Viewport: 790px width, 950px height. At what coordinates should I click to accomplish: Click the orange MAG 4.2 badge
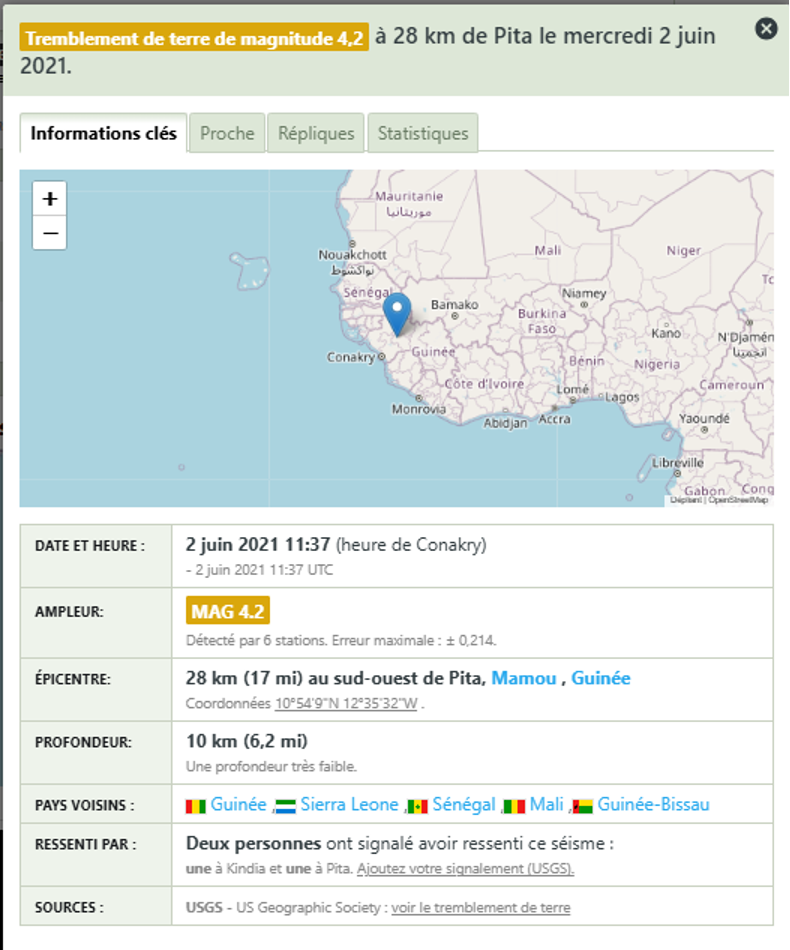click(227, 611)
